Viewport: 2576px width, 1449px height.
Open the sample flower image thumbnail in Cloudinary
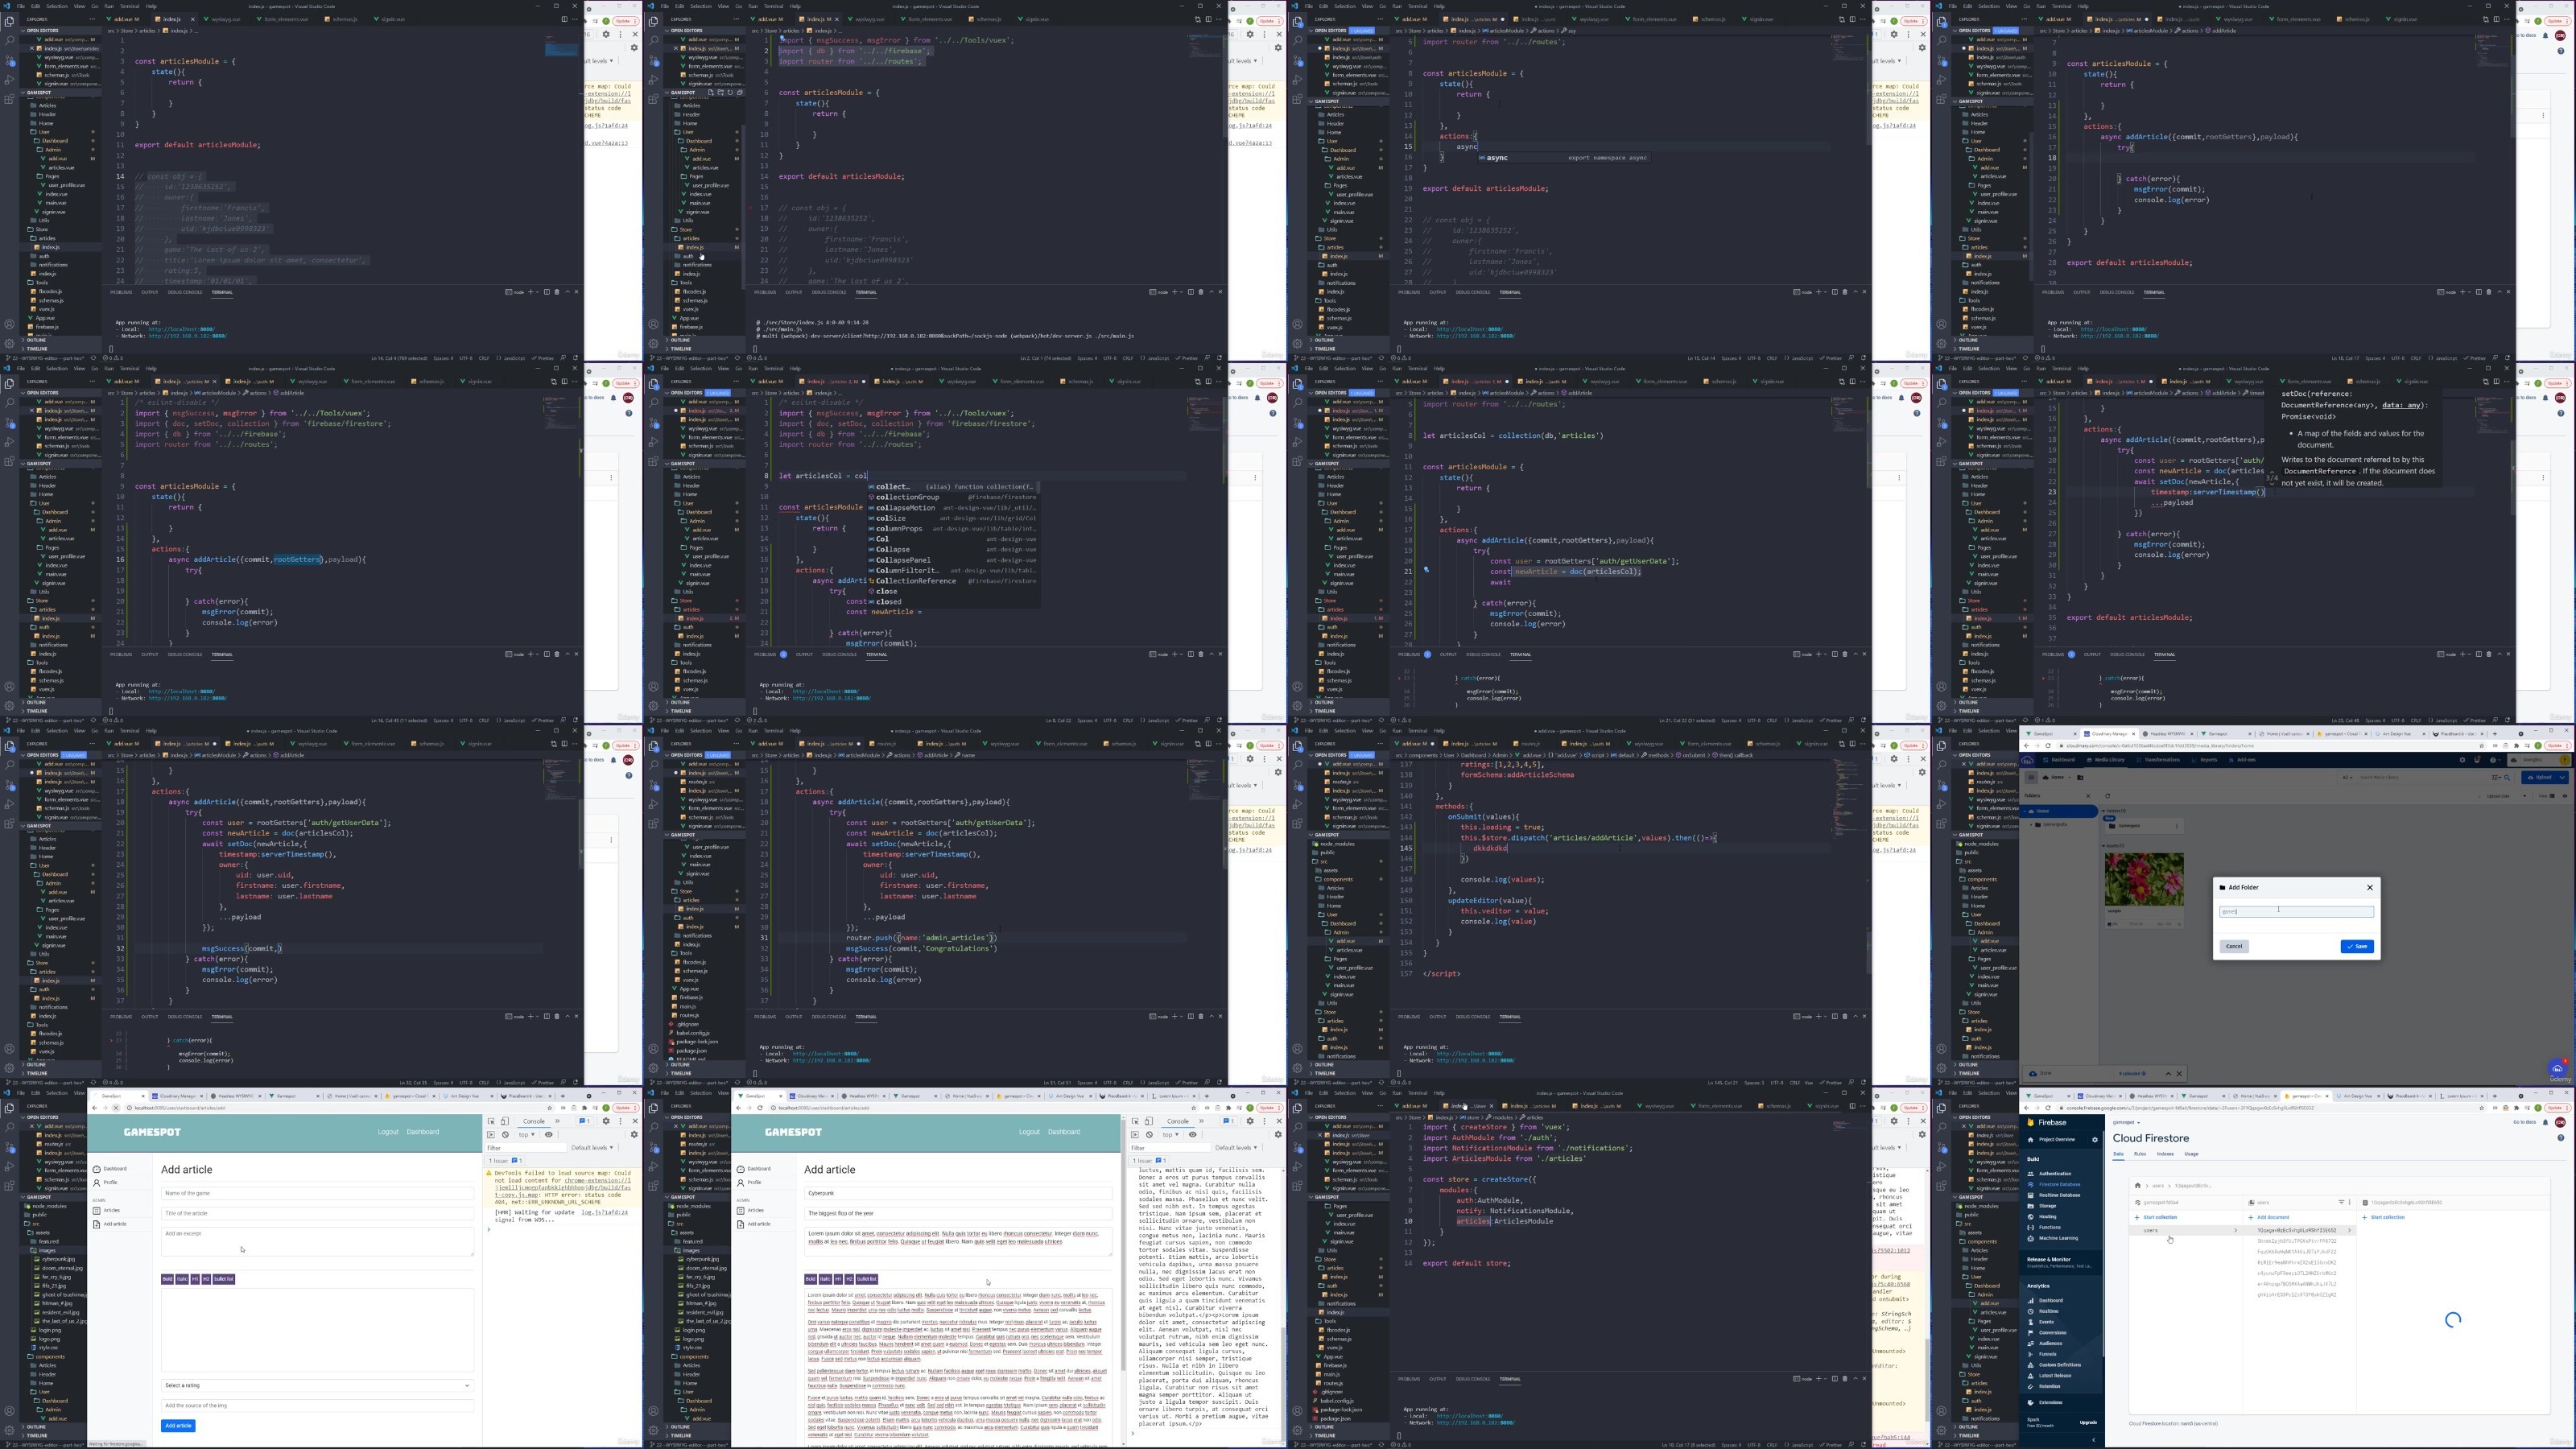click(x=2144, y=880)
